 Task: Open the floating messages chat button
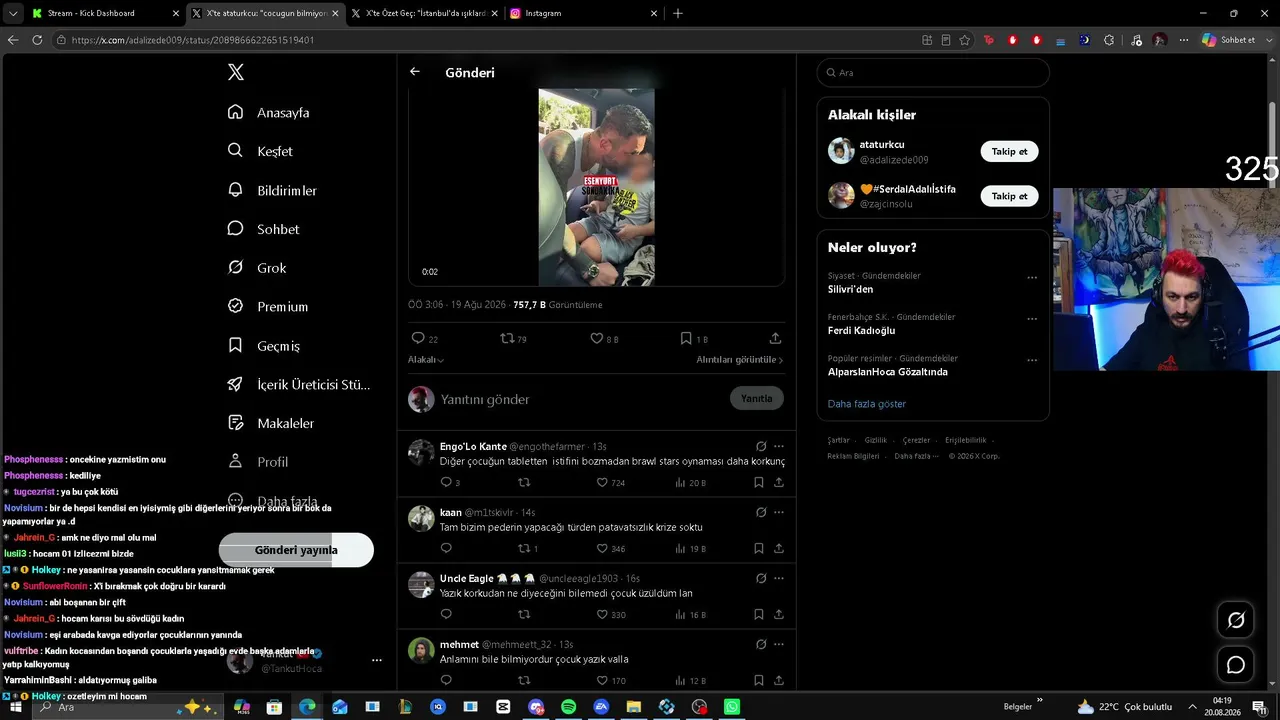tap(1236, 665)
